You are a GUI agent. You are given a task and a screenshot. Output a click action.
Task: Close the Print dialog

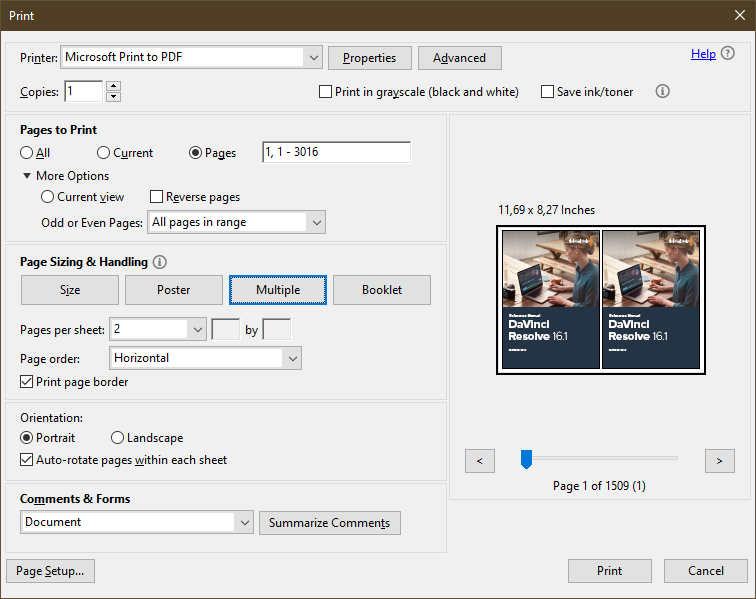pos(740,15)
